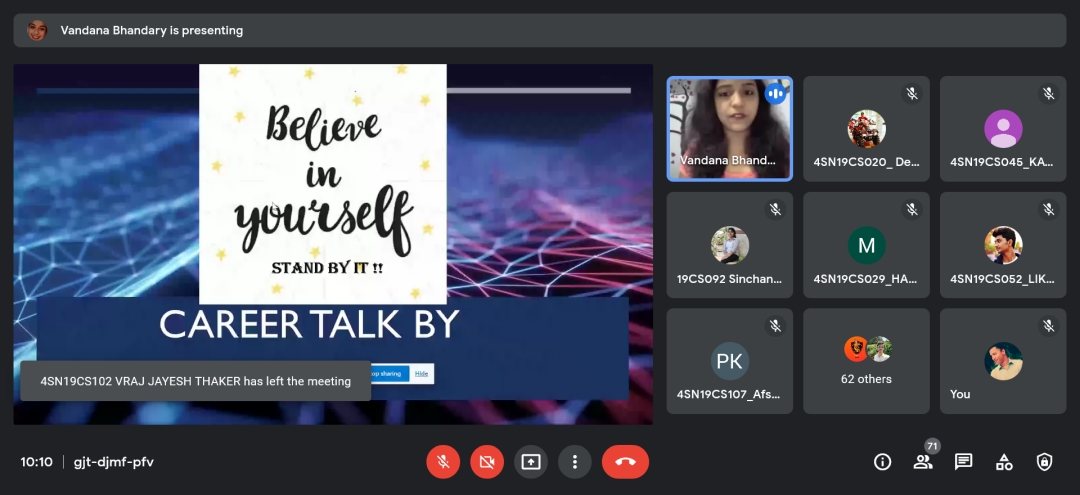Unmute the microphone in the call controls

point(443,461)
